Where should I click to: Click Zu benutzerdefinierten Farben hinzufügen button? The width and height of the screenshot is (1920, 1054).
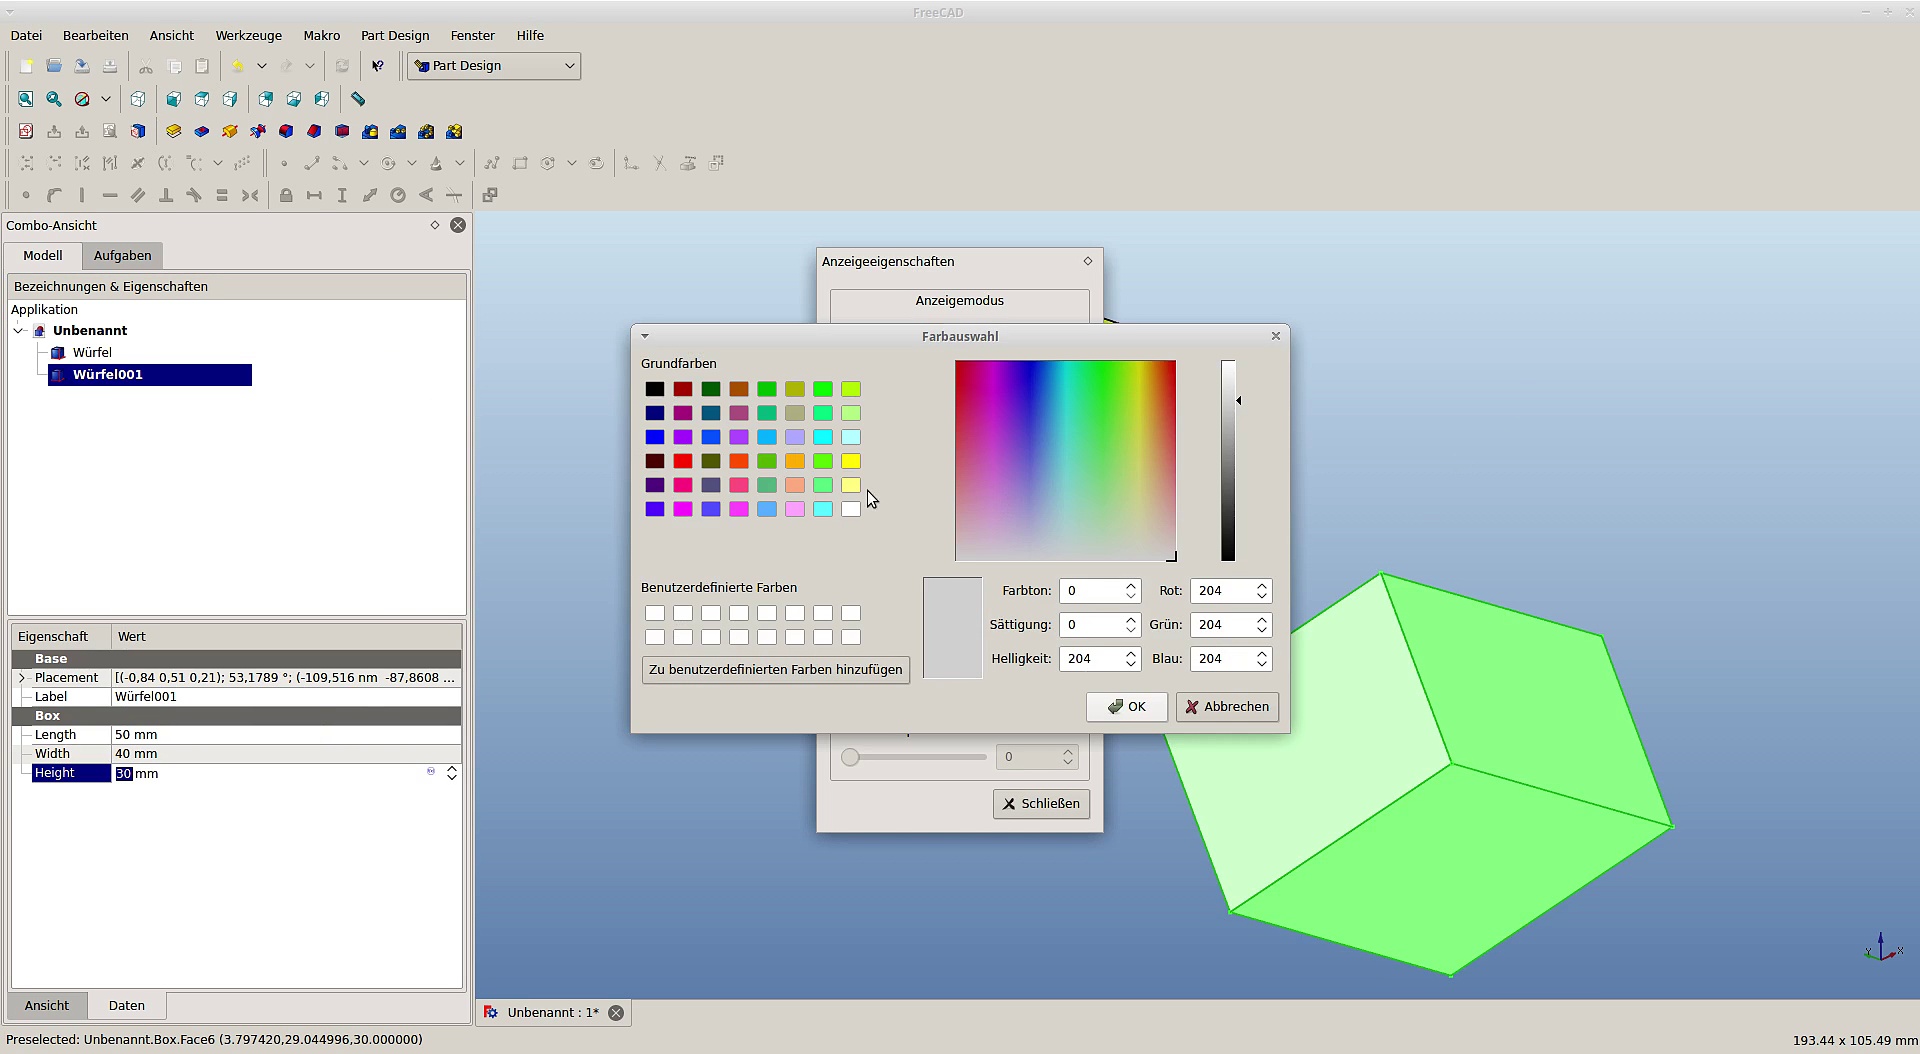click(775, 670)
